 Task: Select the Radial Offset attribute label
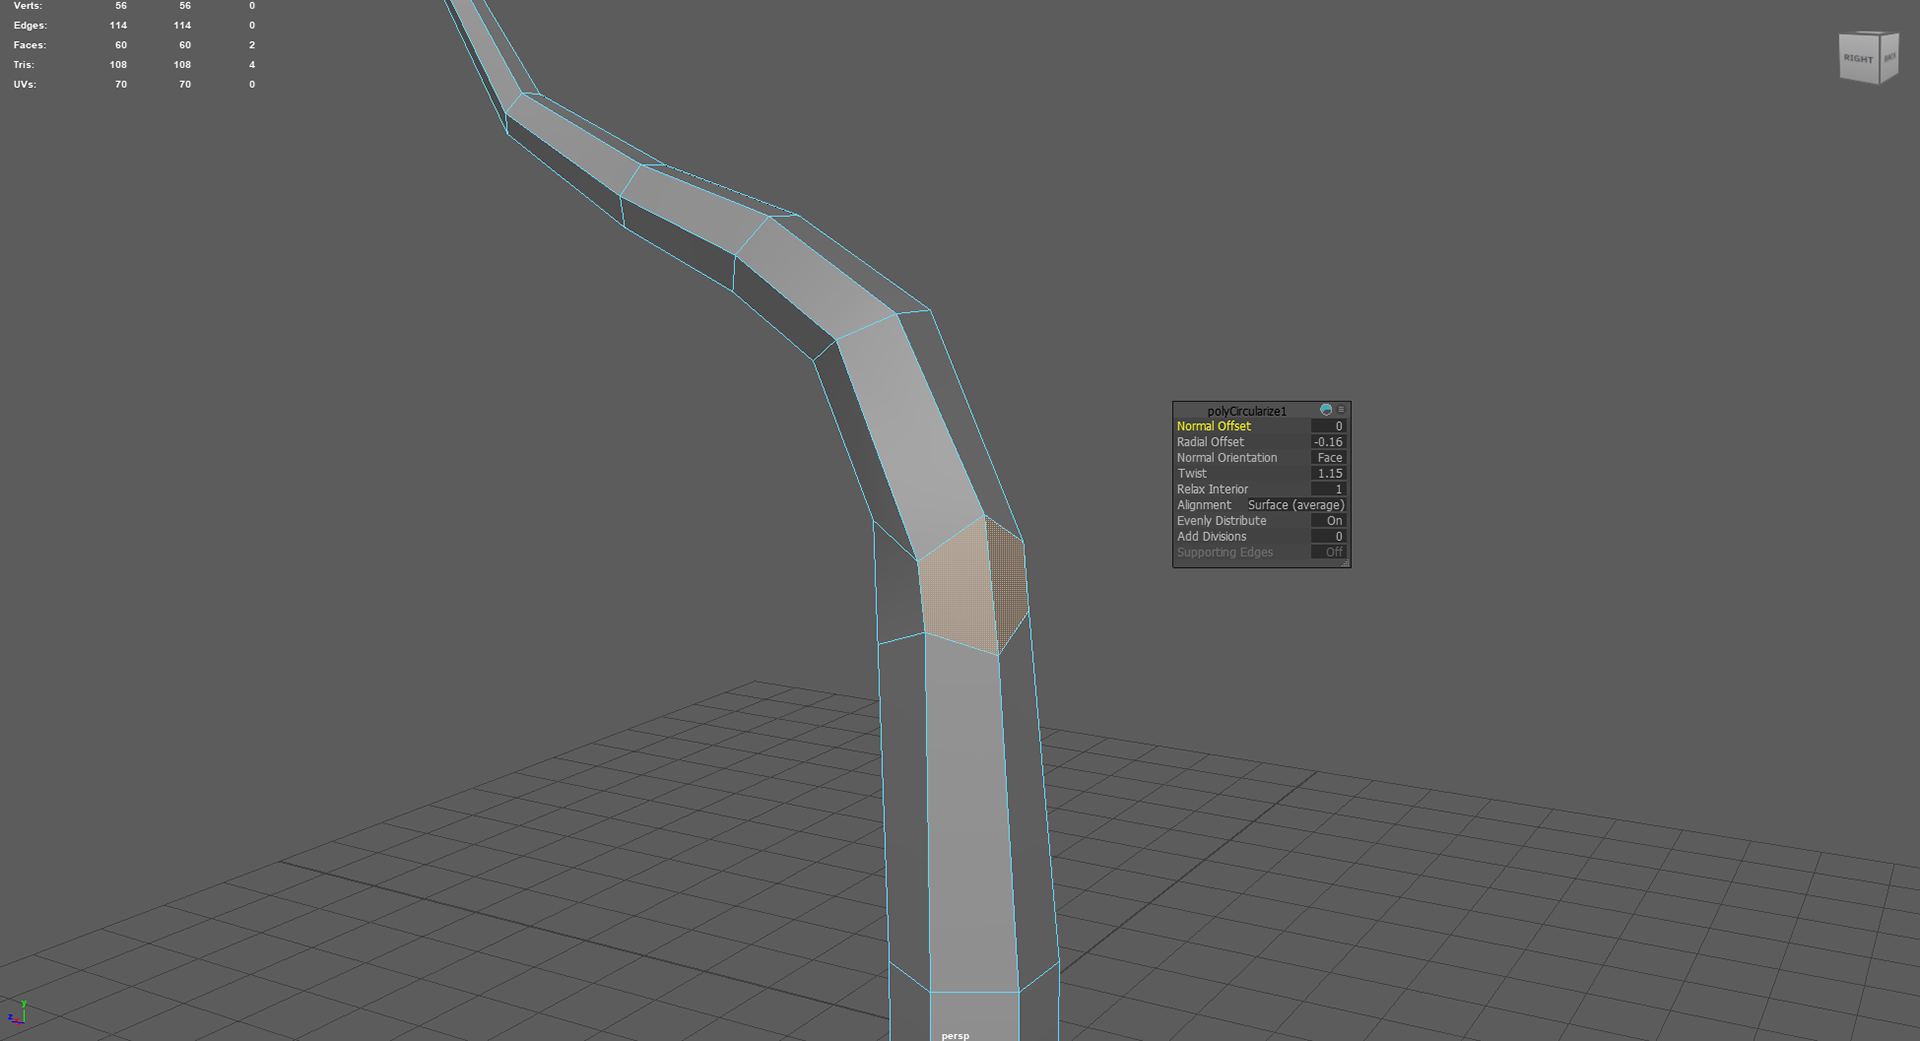coord(1210,442)
